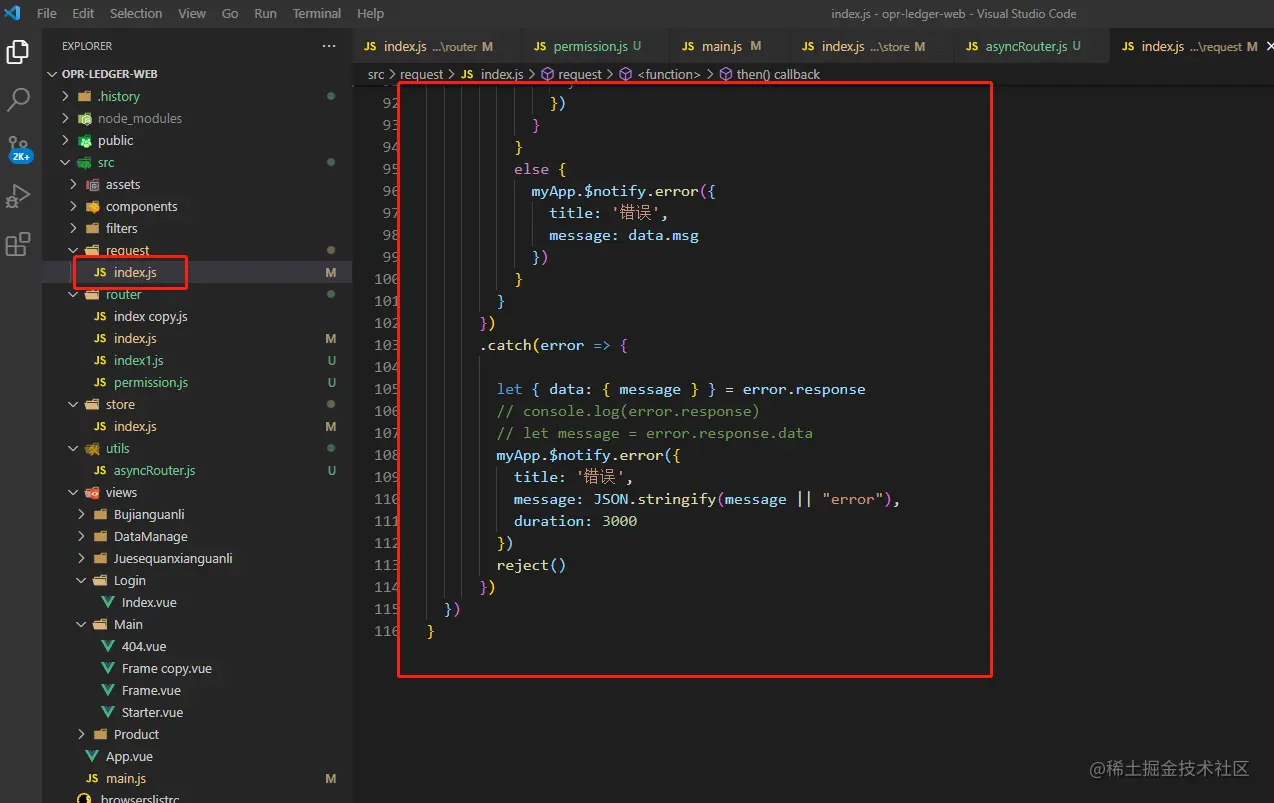Switch to the permission.js tab

pos(589,46)
